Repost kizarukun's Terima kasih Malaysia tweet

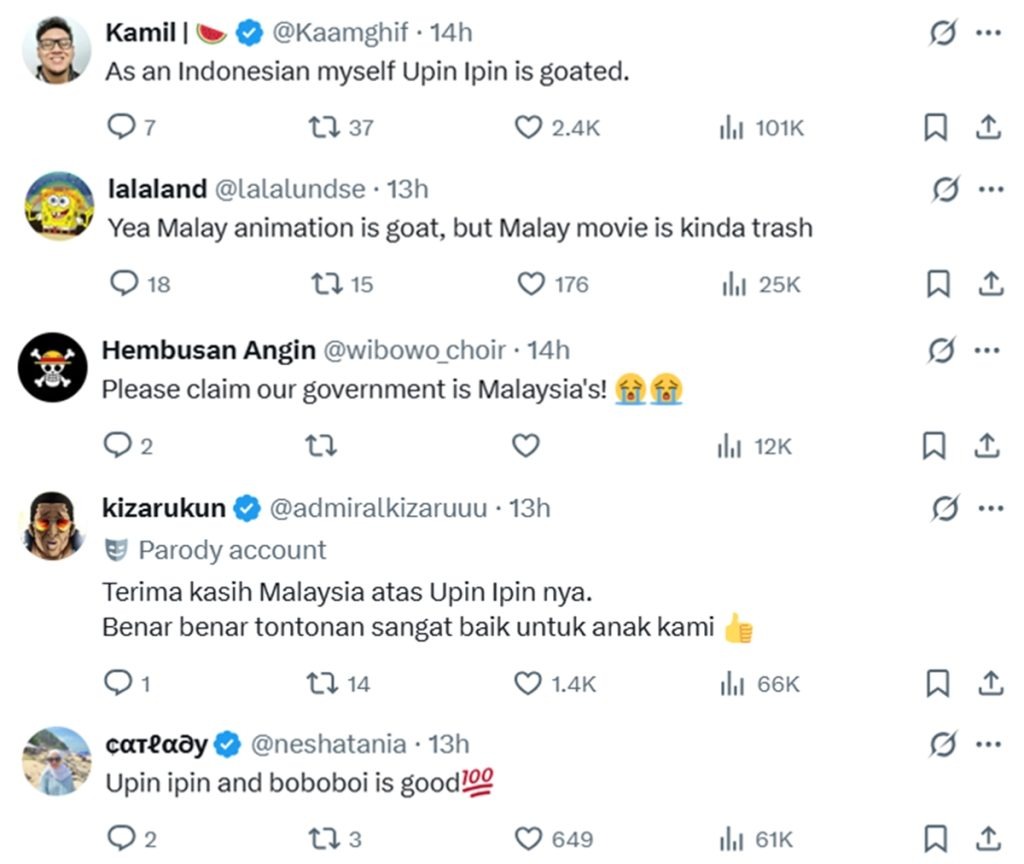coord(320,683)
